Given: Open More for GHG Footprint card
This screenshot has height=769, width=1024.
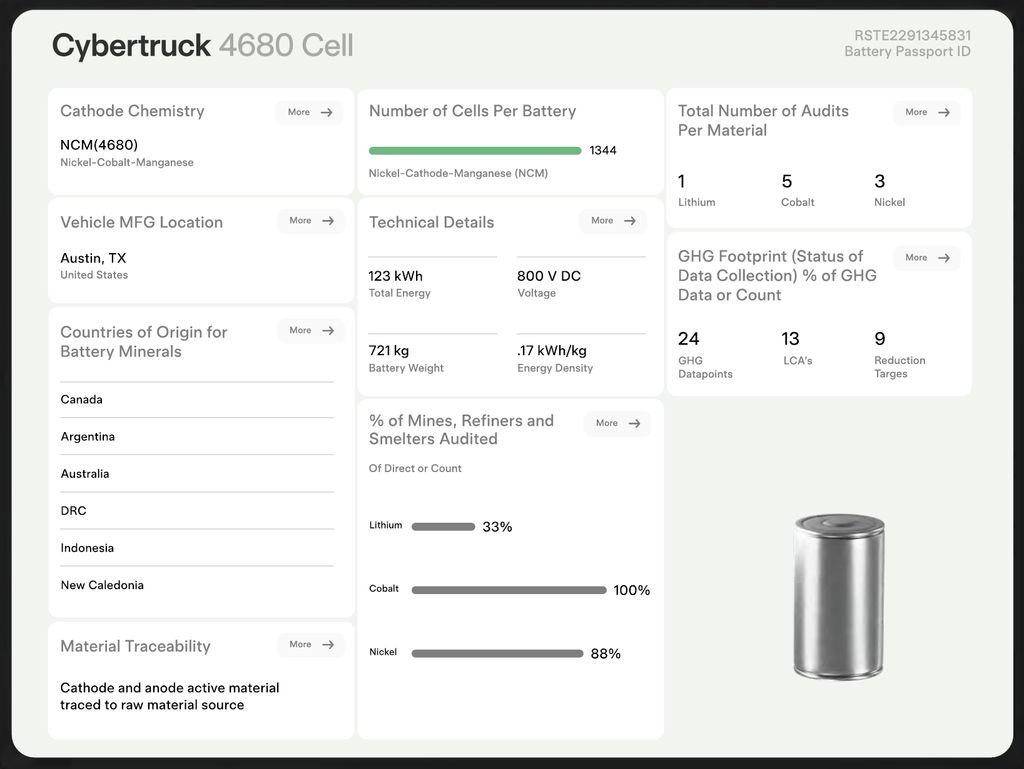Looking at the screenshot, I should click(x=927, y=258).
